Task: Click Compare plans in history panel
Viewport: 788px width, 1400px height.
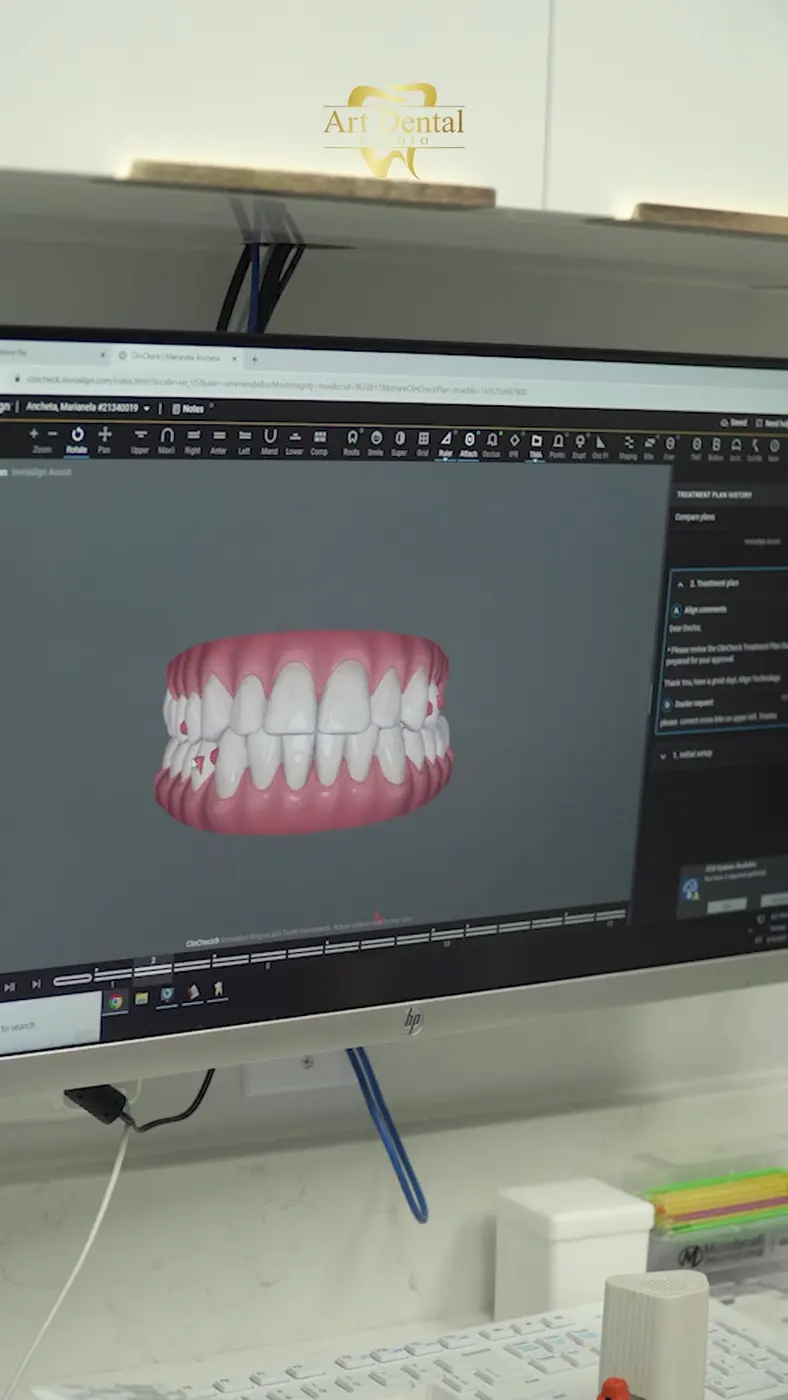Action: [695, 517]
